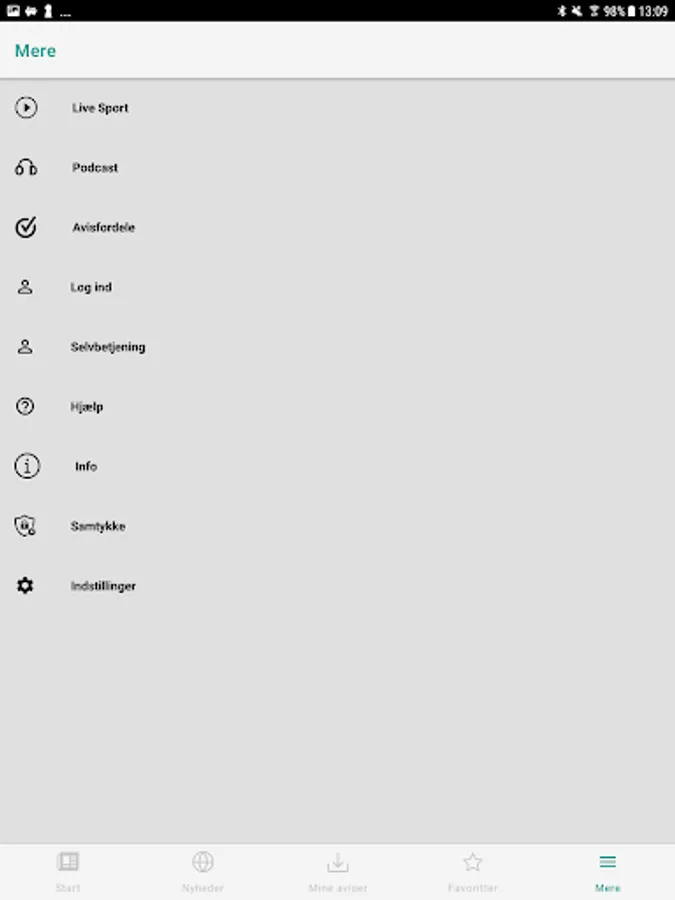675x900 pixels.
Task: Switch to the Start tab
Action: point(68,872)
